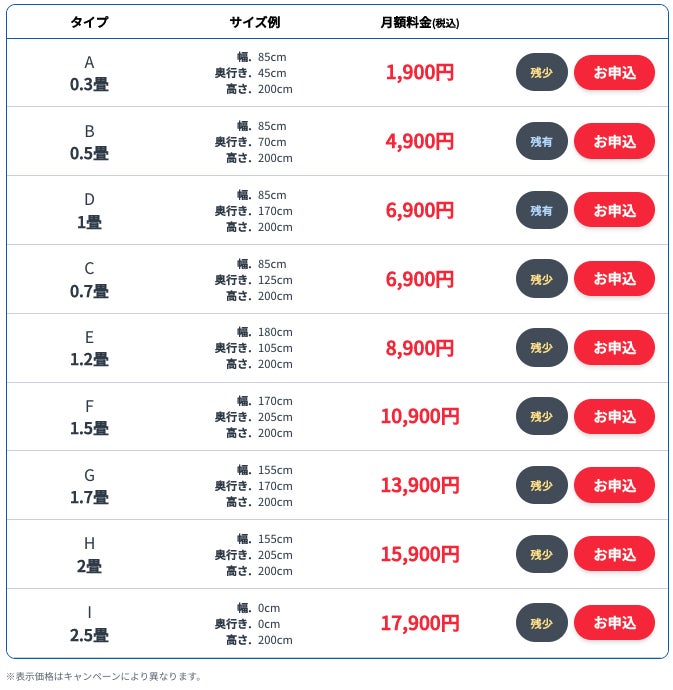Image resolution: width=673 pixels, height=690 pixels.
Task: Select the 10,900円 price for type F
Action: pyautogui.click(x=420, y=416)
